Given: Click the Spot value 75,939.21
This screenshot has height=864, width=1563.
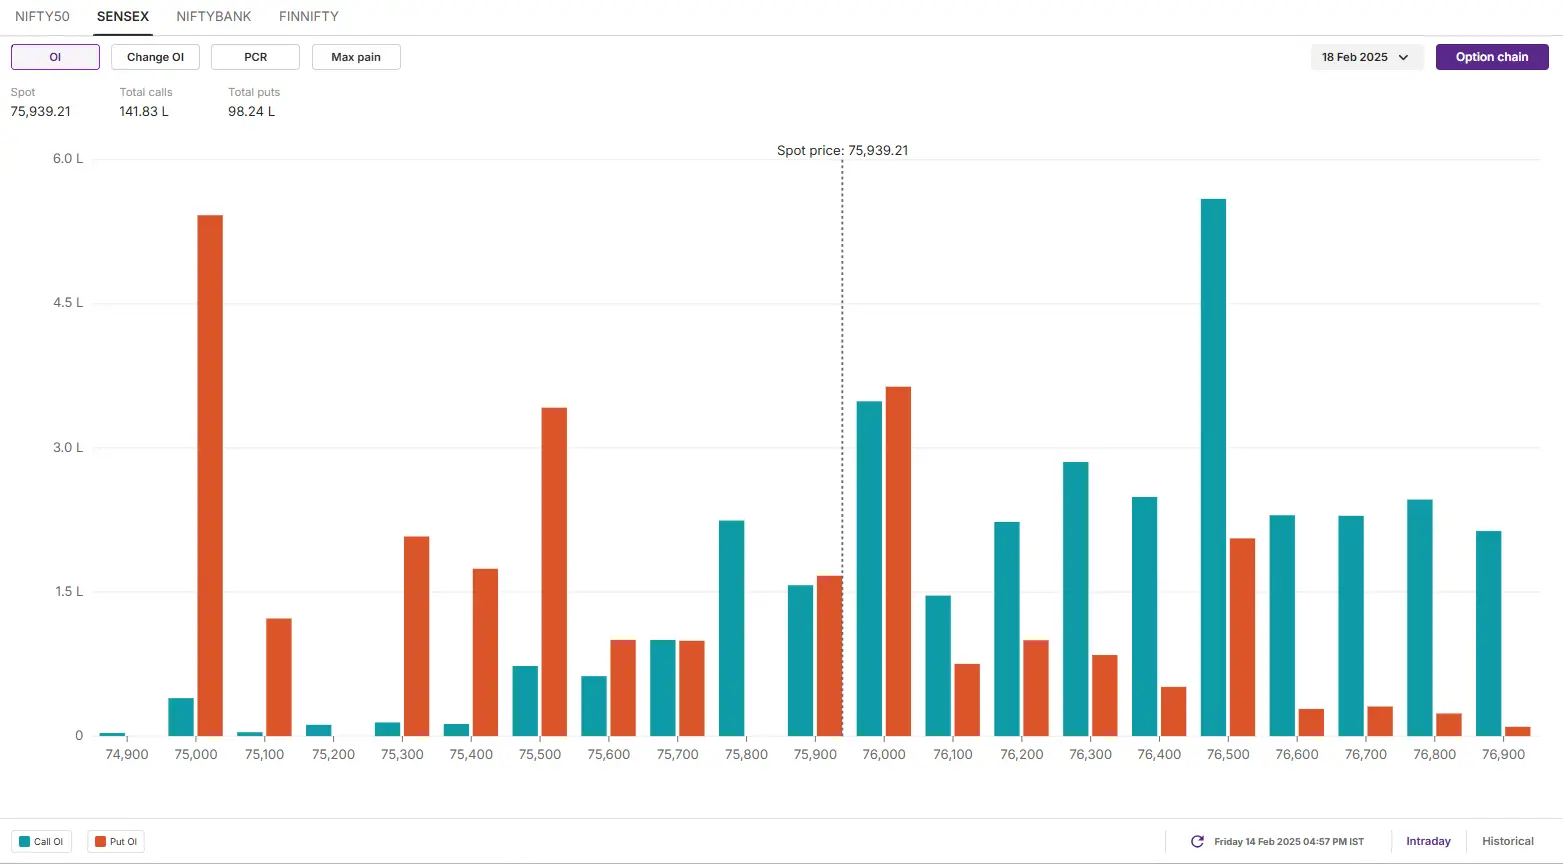Looking at the screenshot, I should 41,111.
